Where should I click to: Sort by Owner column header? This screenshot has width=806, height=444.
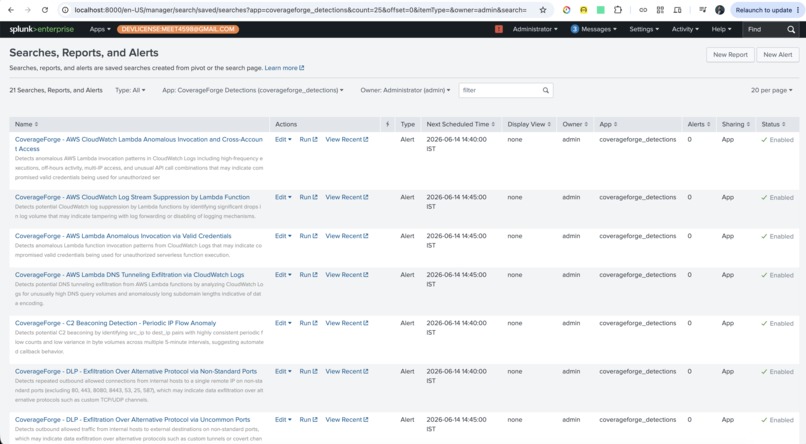pos(575,124)
